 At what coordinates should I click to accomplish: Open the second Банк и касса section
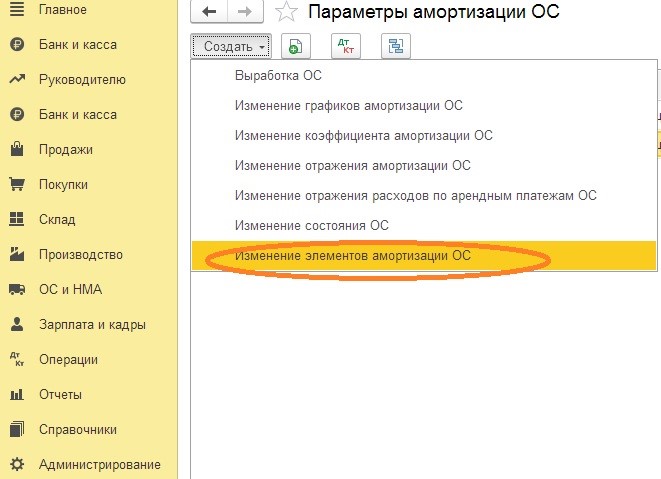point(78,114)
